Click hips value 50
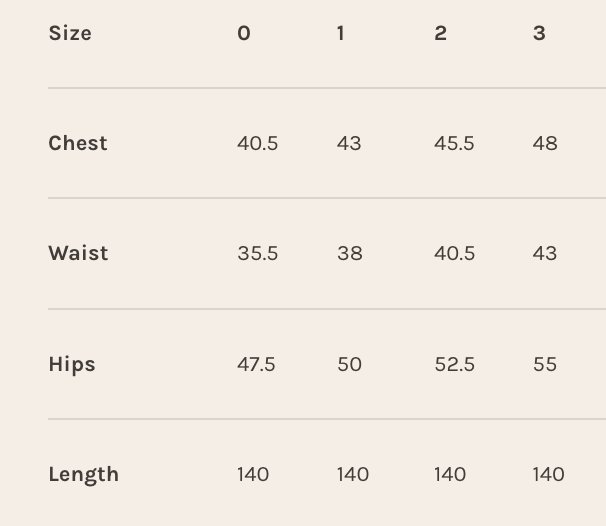This screenshot has height=526, width=606. (x=350, y=364)
